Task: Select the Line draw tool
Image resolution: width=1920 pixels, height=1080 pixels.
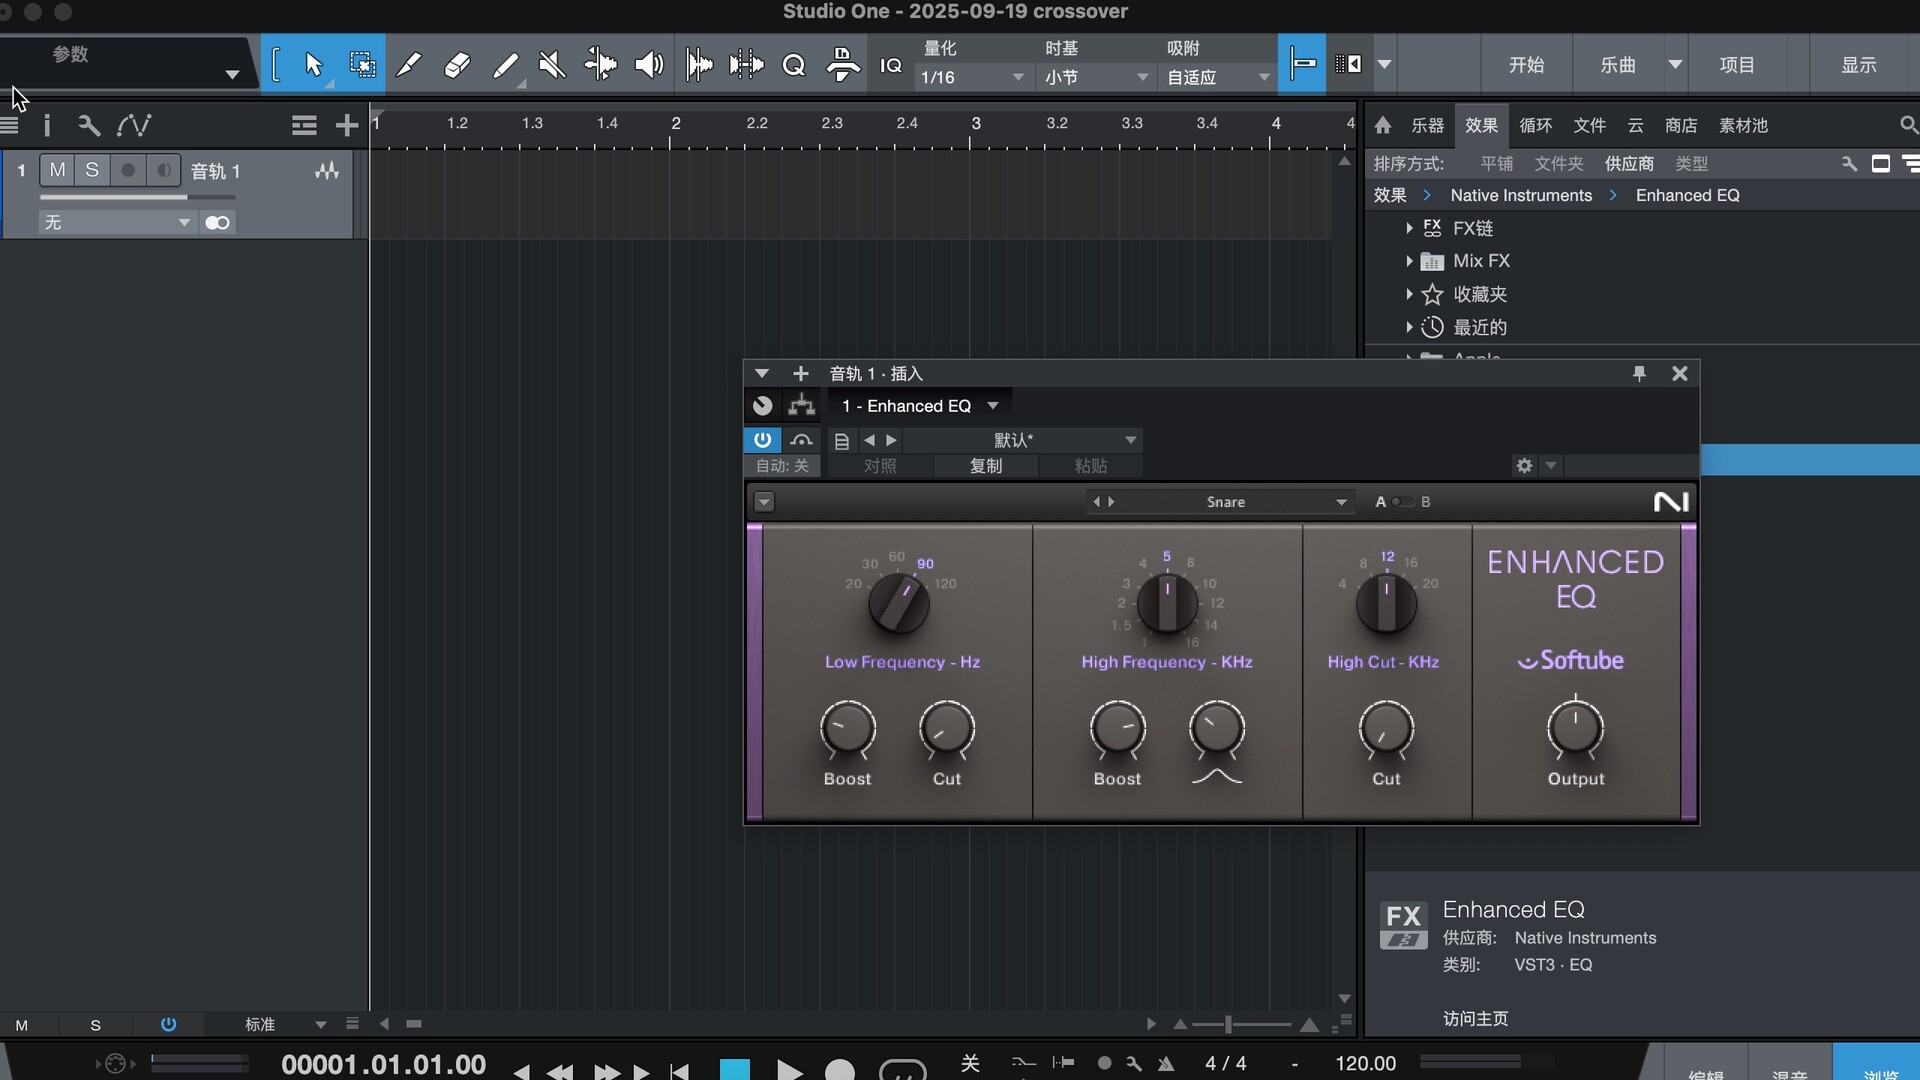Action: coord(506,65)
